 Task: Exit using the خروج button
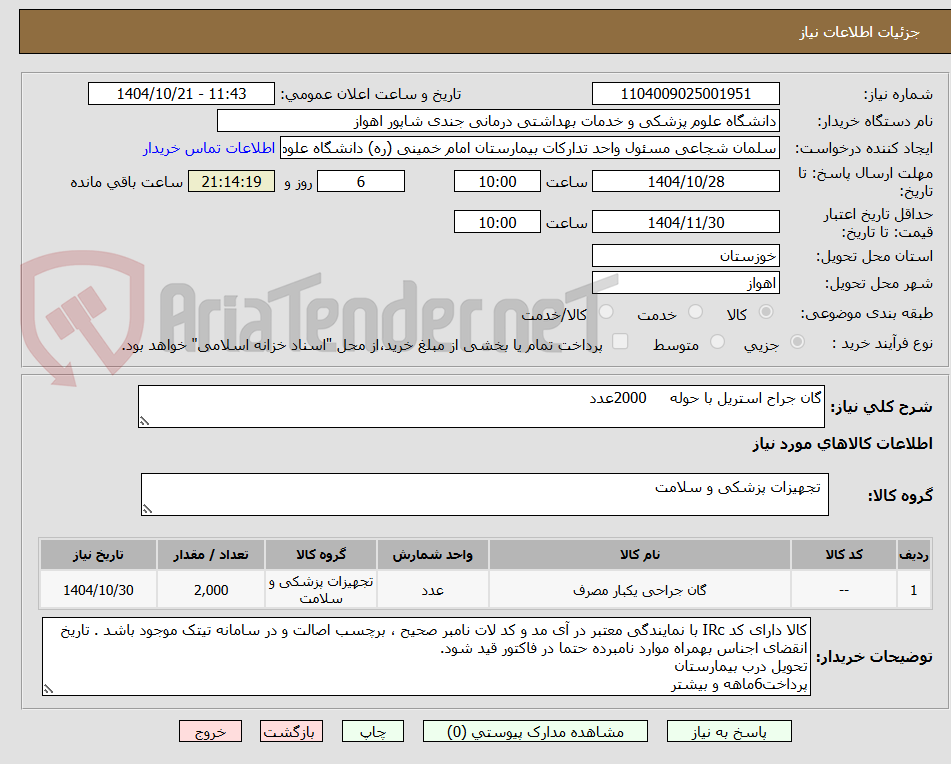click(210, 731)
